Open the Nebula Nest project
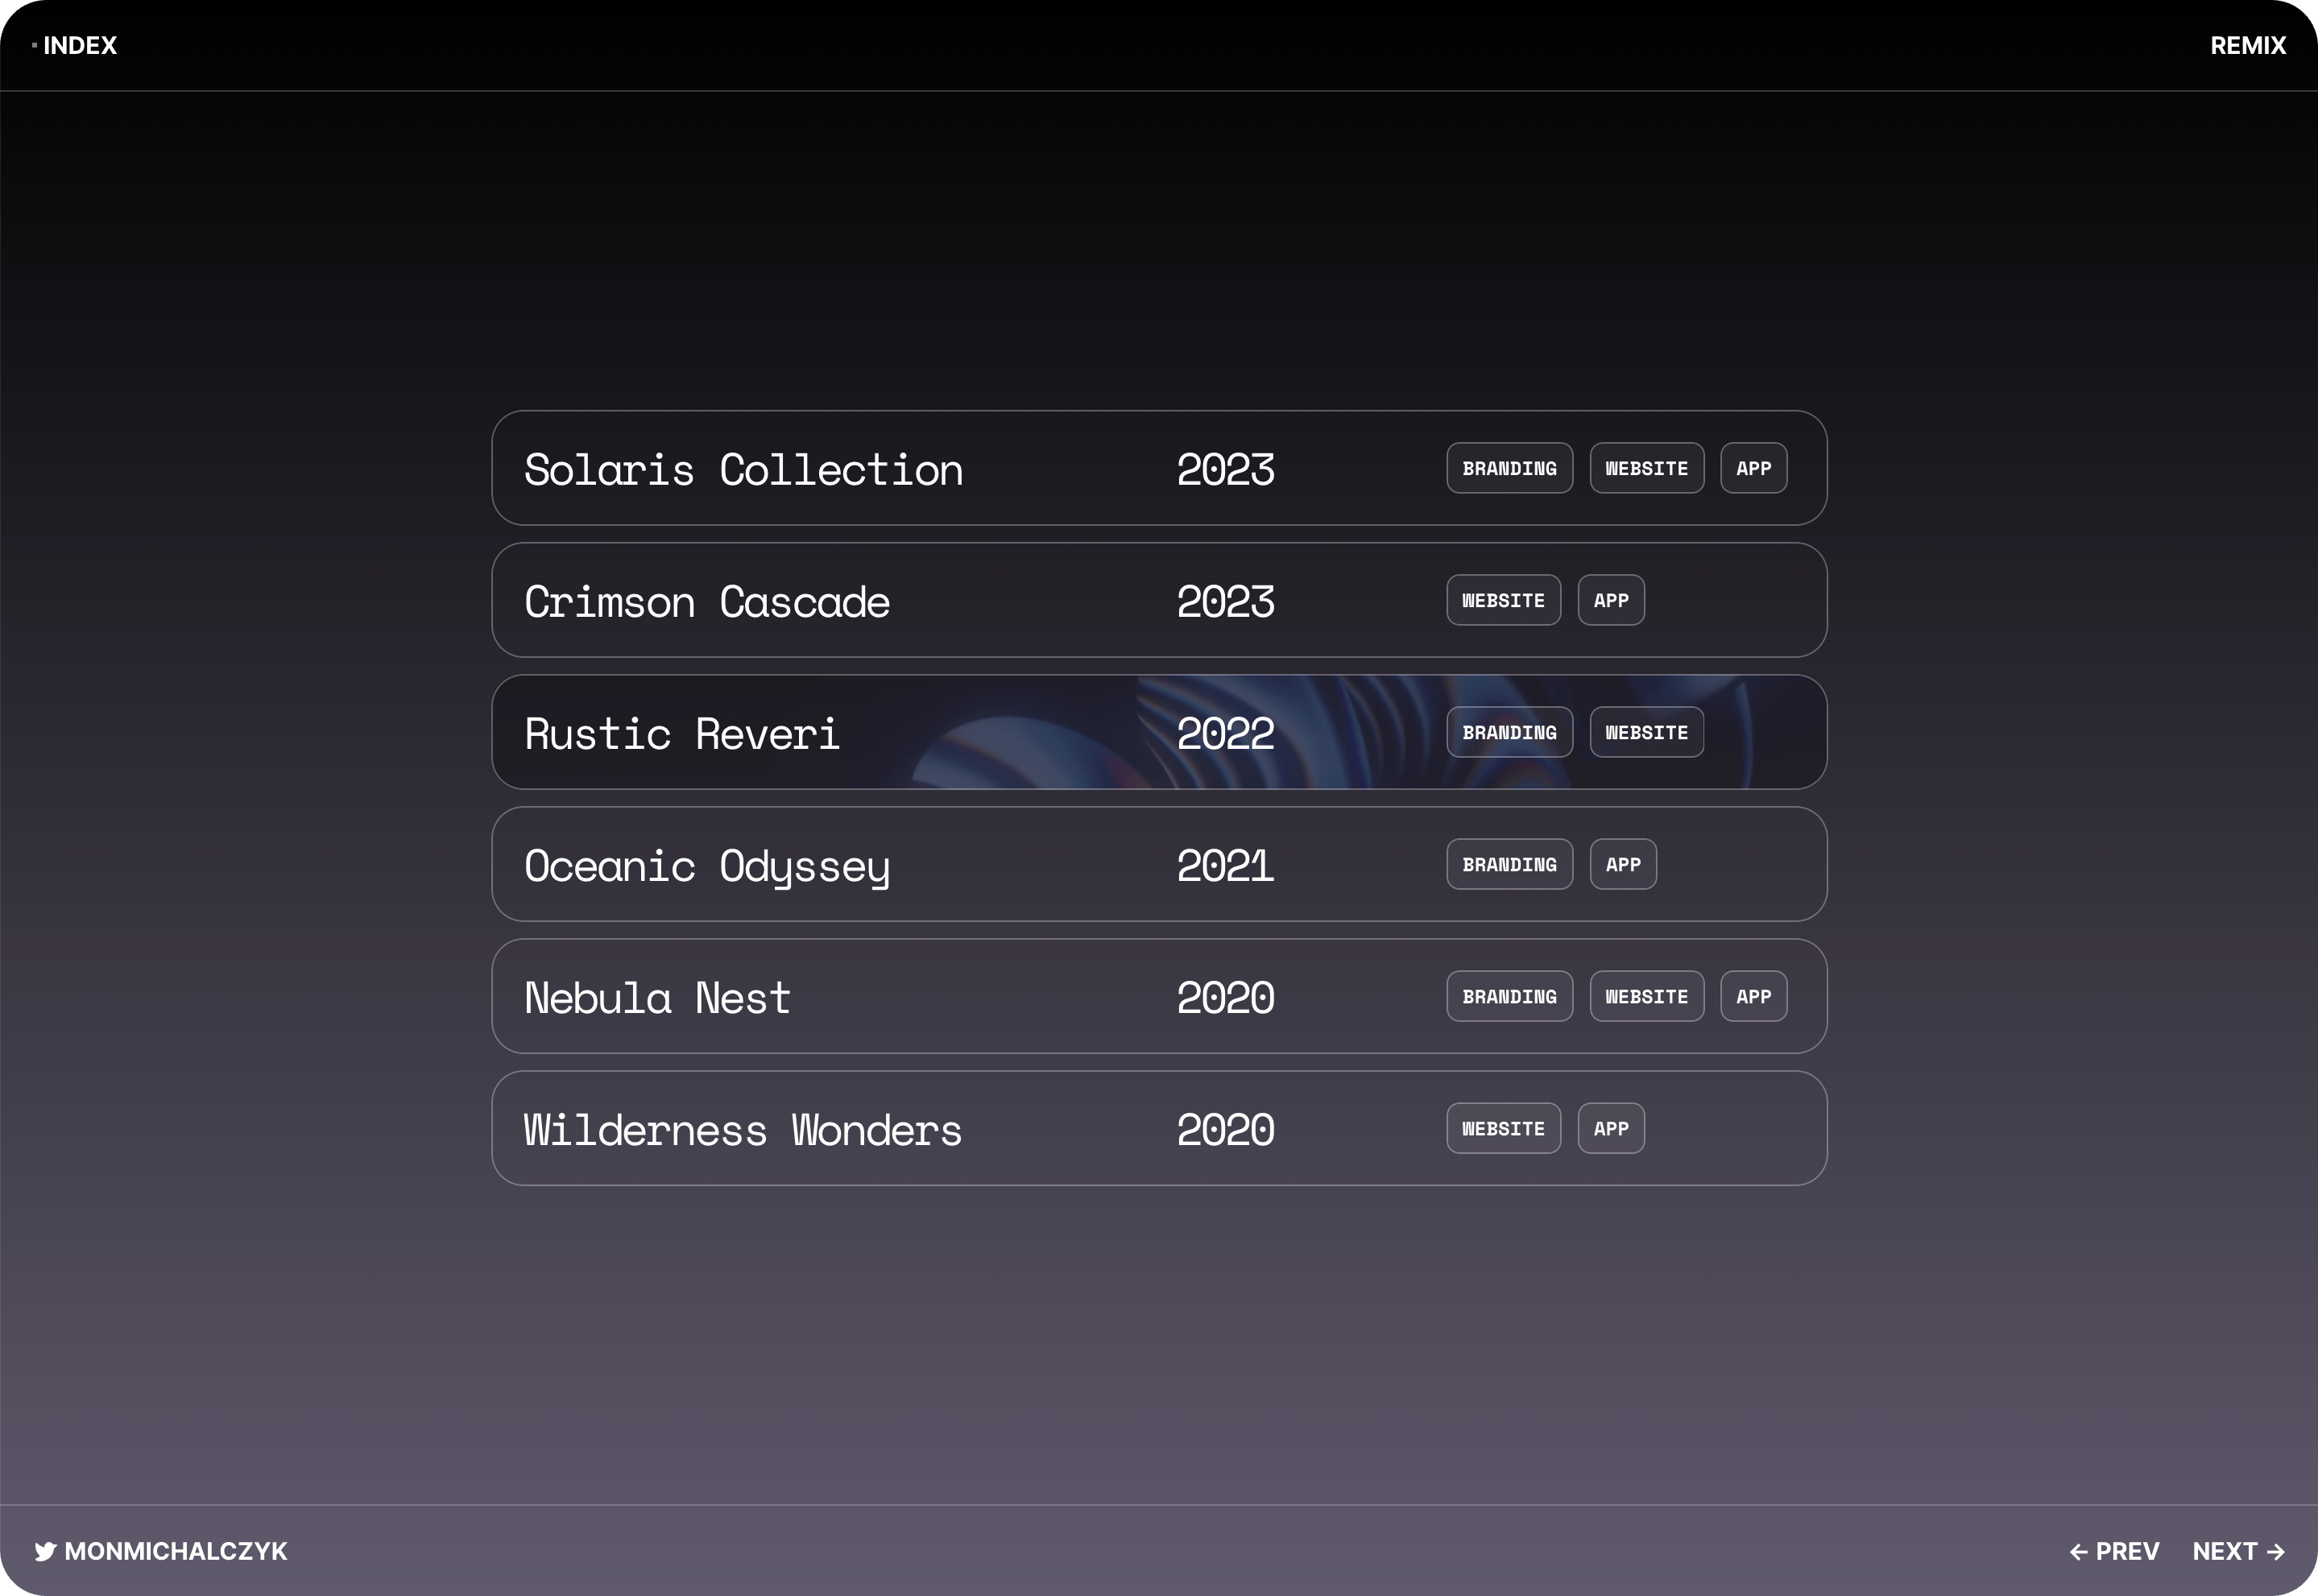2318x1596 pixels. [1159, 996]
